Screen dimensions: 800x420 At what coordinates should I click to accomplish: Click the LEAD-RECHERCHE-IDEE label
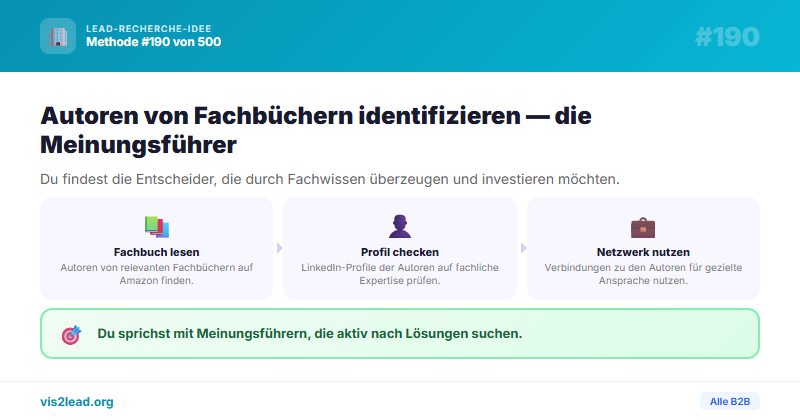pyautogui.click(x=148, y=29)
